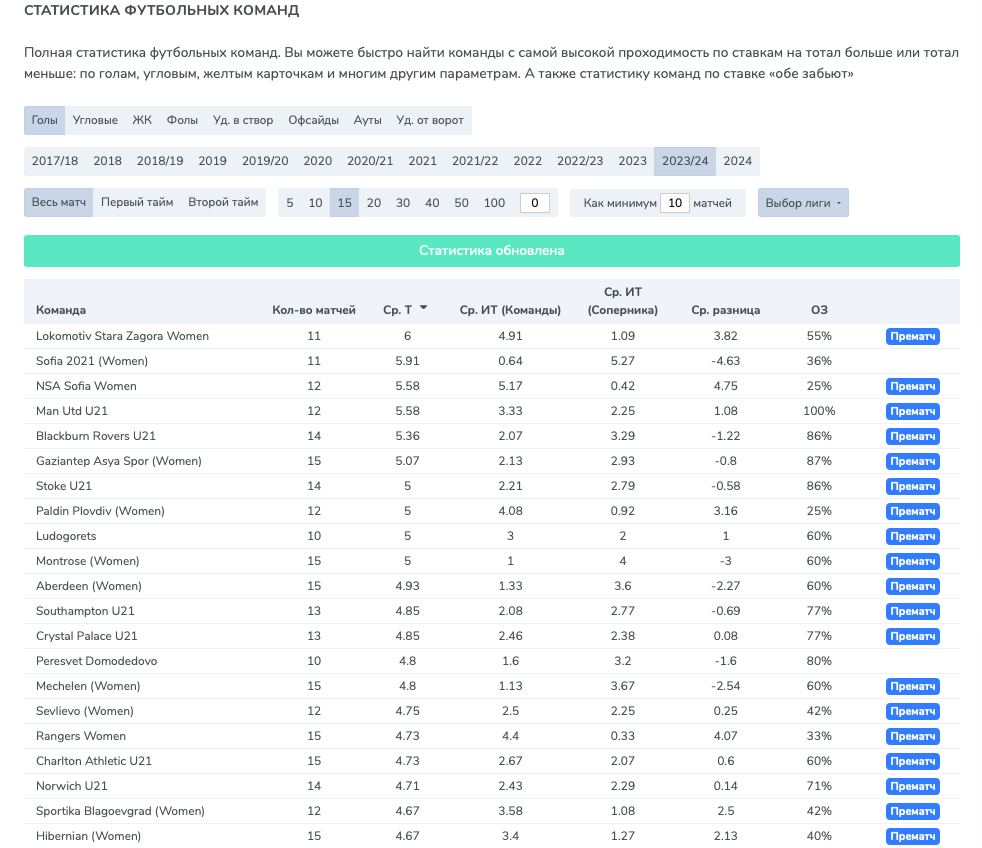Focus the custom match count field
Screen dimensions: 982x848
pos(535,203)
